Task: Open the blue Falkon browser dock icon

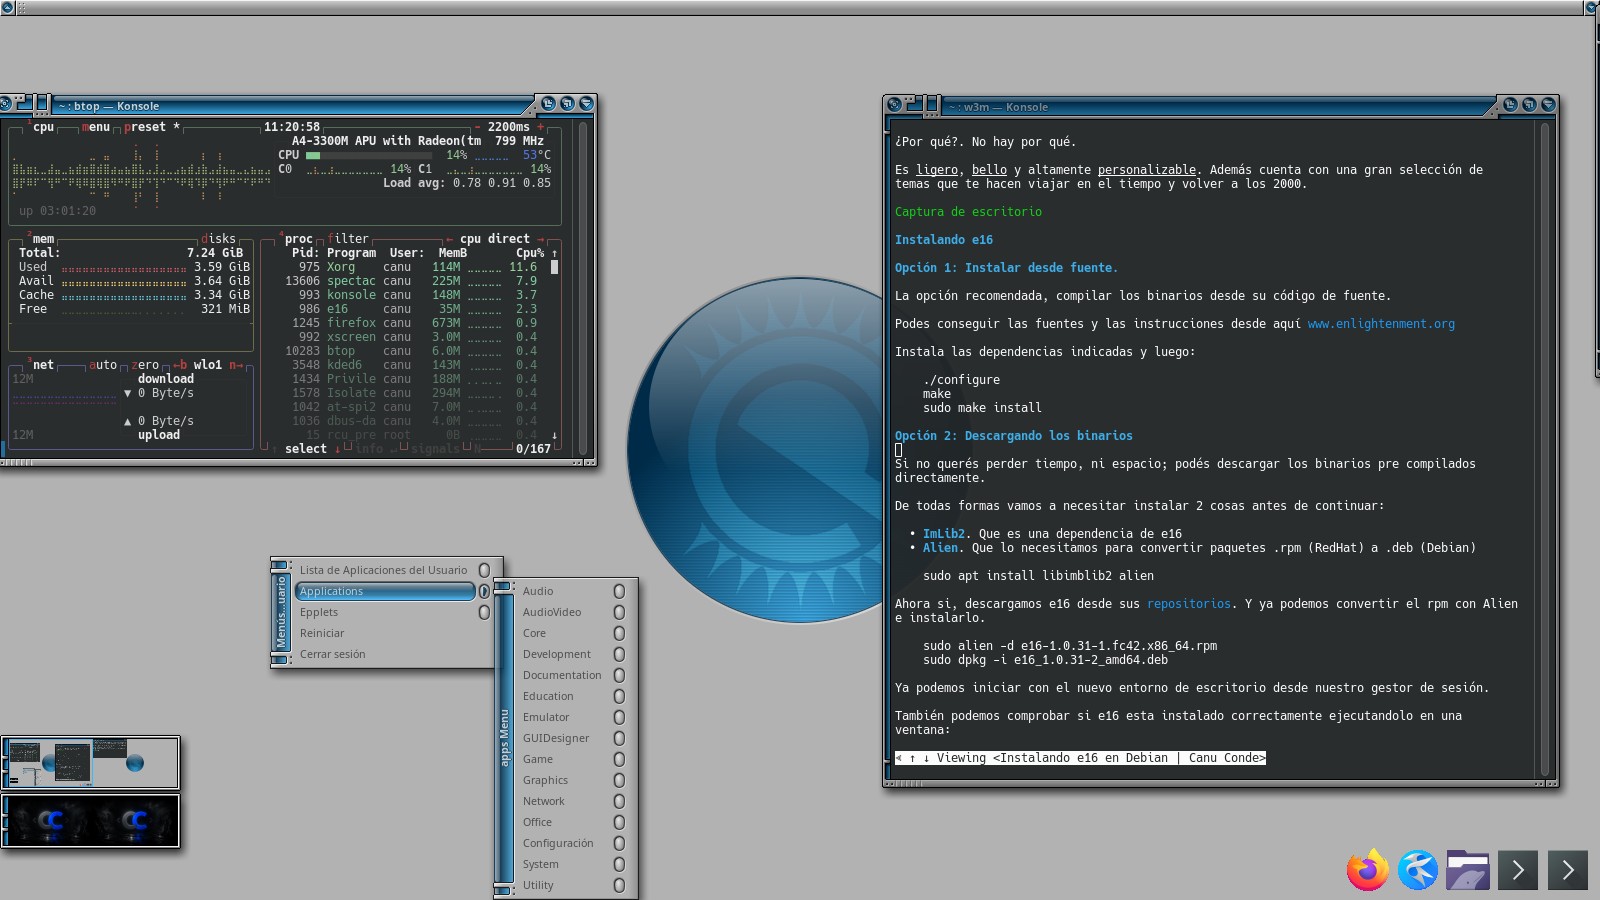Action: pyautogui.click(x=1417, y=869)
